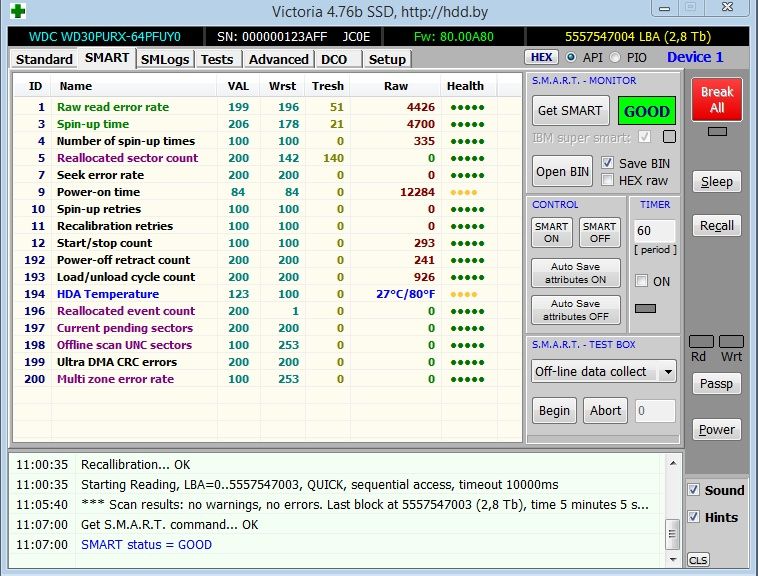Viewport: 758px width, 576px height.
Task: Open the Off-line data collect dropdown
Action: click(603, 372)
